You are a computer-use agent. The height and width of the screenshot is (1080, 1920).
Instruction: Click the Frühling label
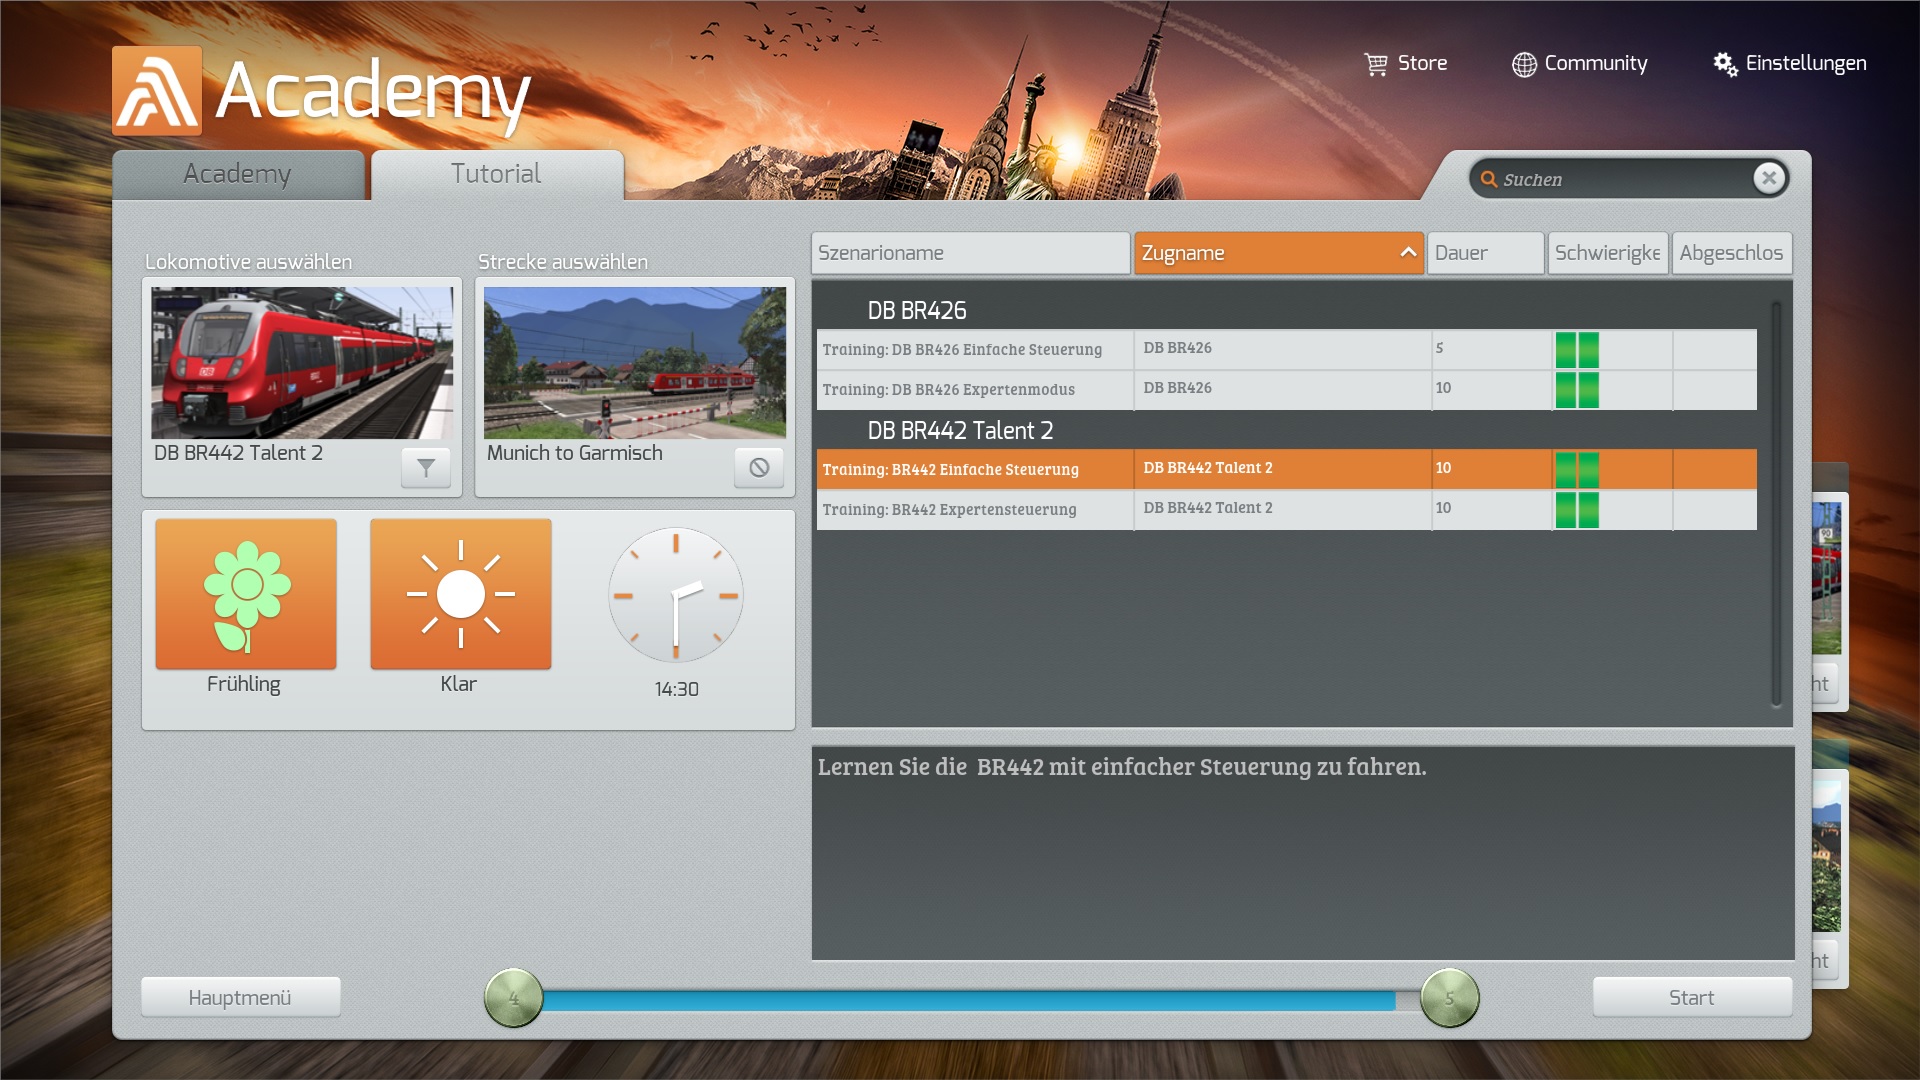244,684
